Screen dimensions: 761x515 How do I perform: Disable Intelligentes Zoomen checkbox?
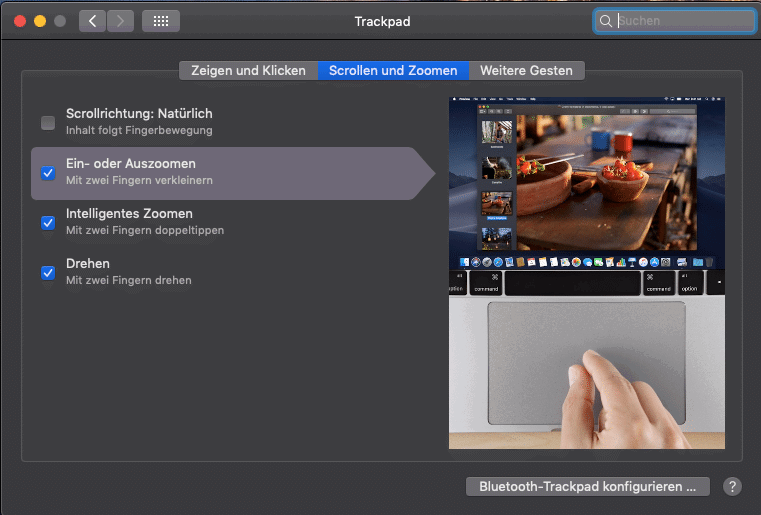point(48,223)
